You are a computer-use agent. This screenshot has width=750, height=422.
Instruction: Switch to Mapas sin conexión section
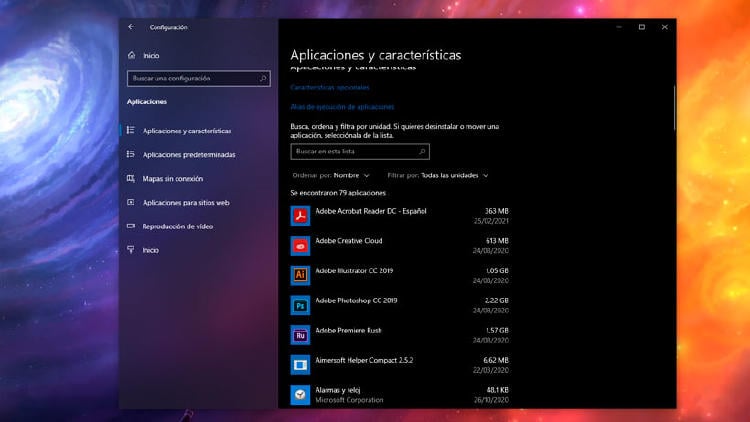(172, 179)
